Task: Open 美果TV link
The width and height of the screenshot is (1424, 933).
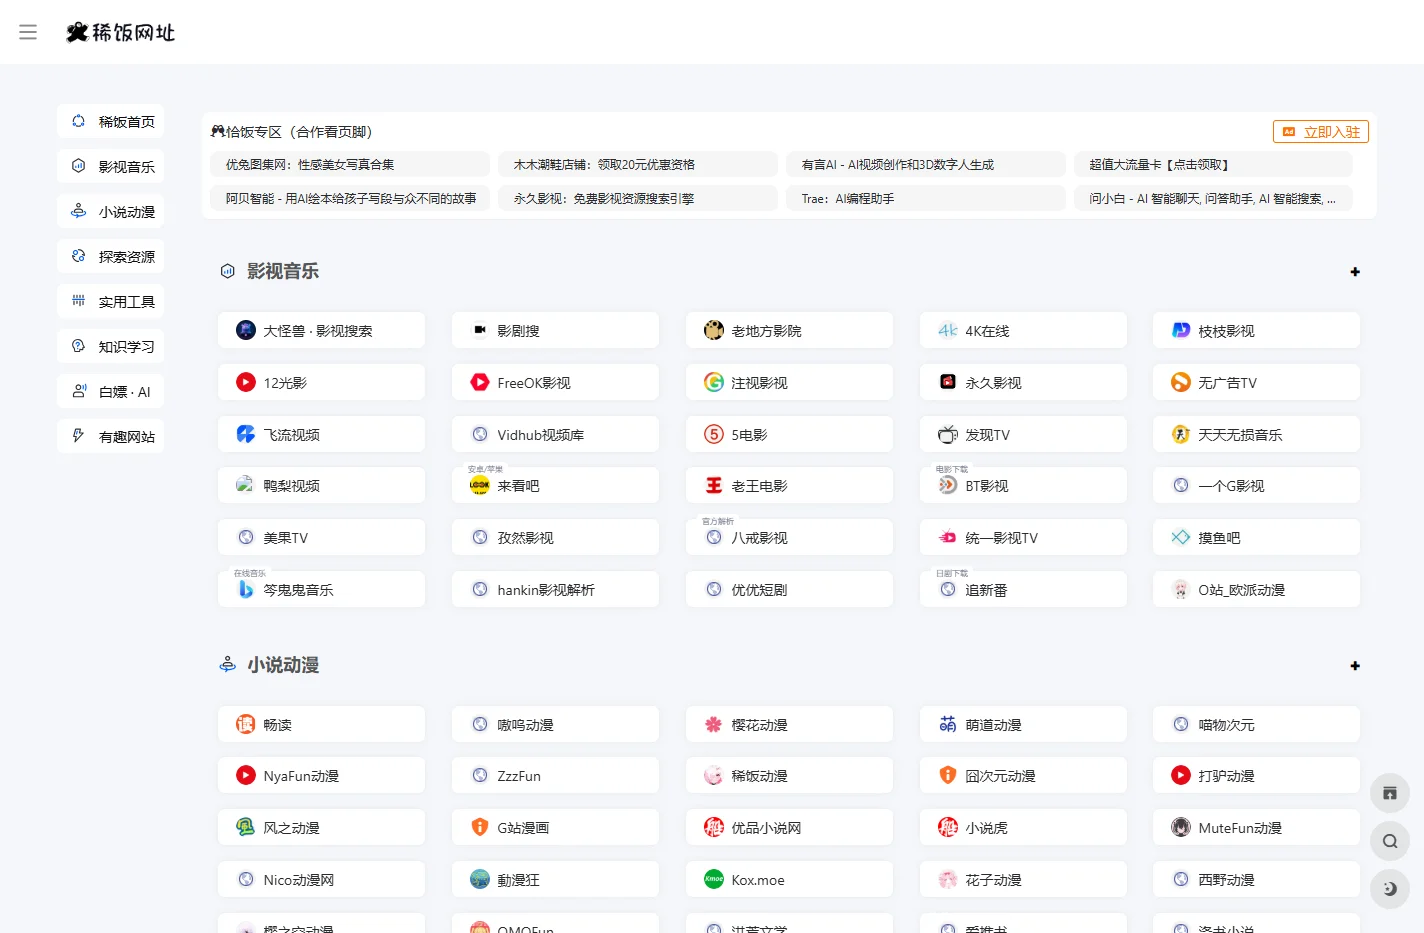Action: 321,537
